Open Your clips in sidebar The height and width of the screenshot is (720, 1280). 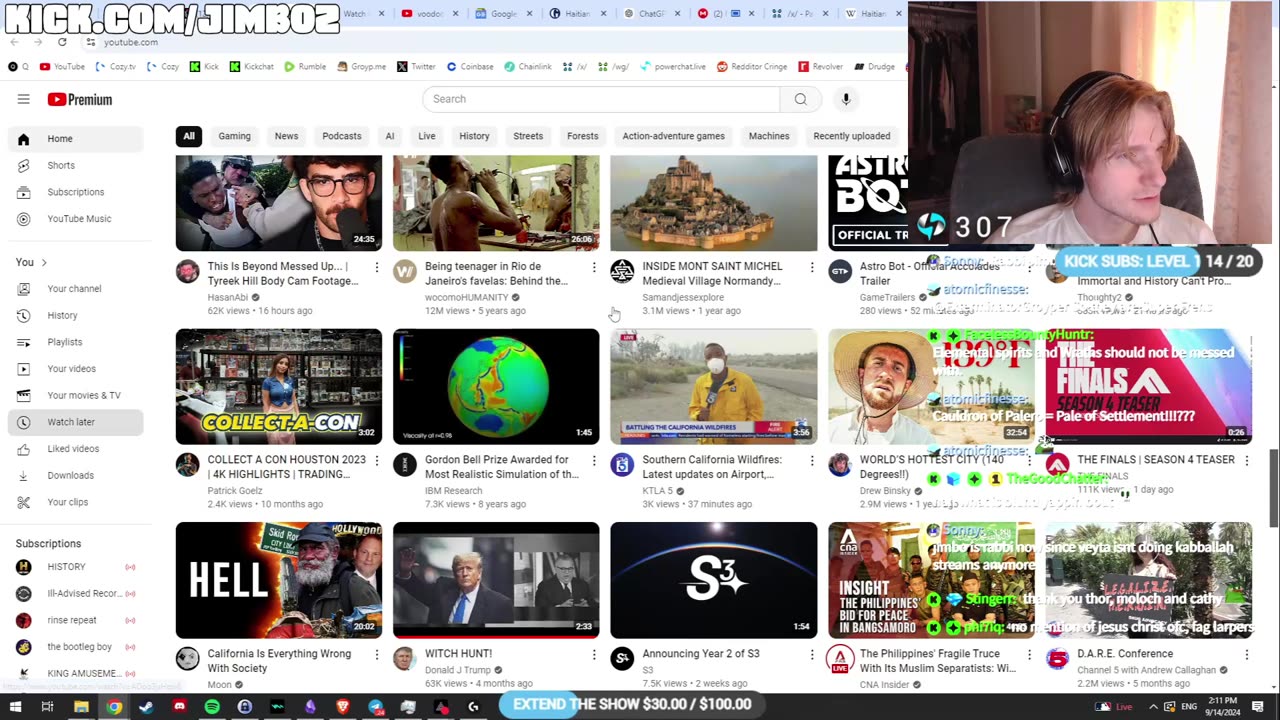tap(75, 502)
